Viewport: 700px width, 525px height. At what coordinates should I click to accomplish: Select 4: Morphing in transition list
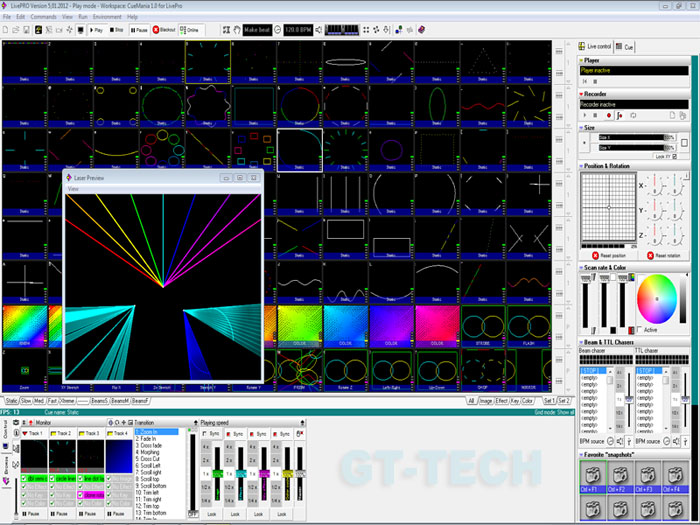(x=147, y=452)
